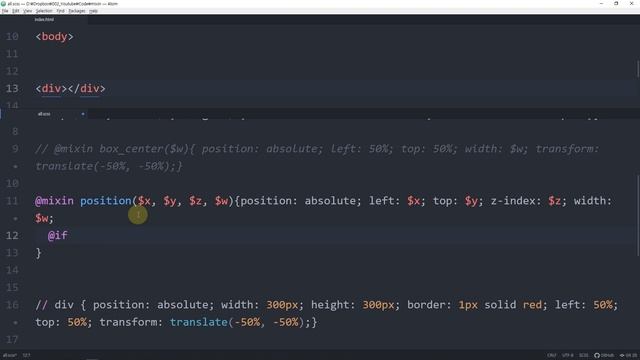Click the $y parameter in mixin arguments

point(170,201)
